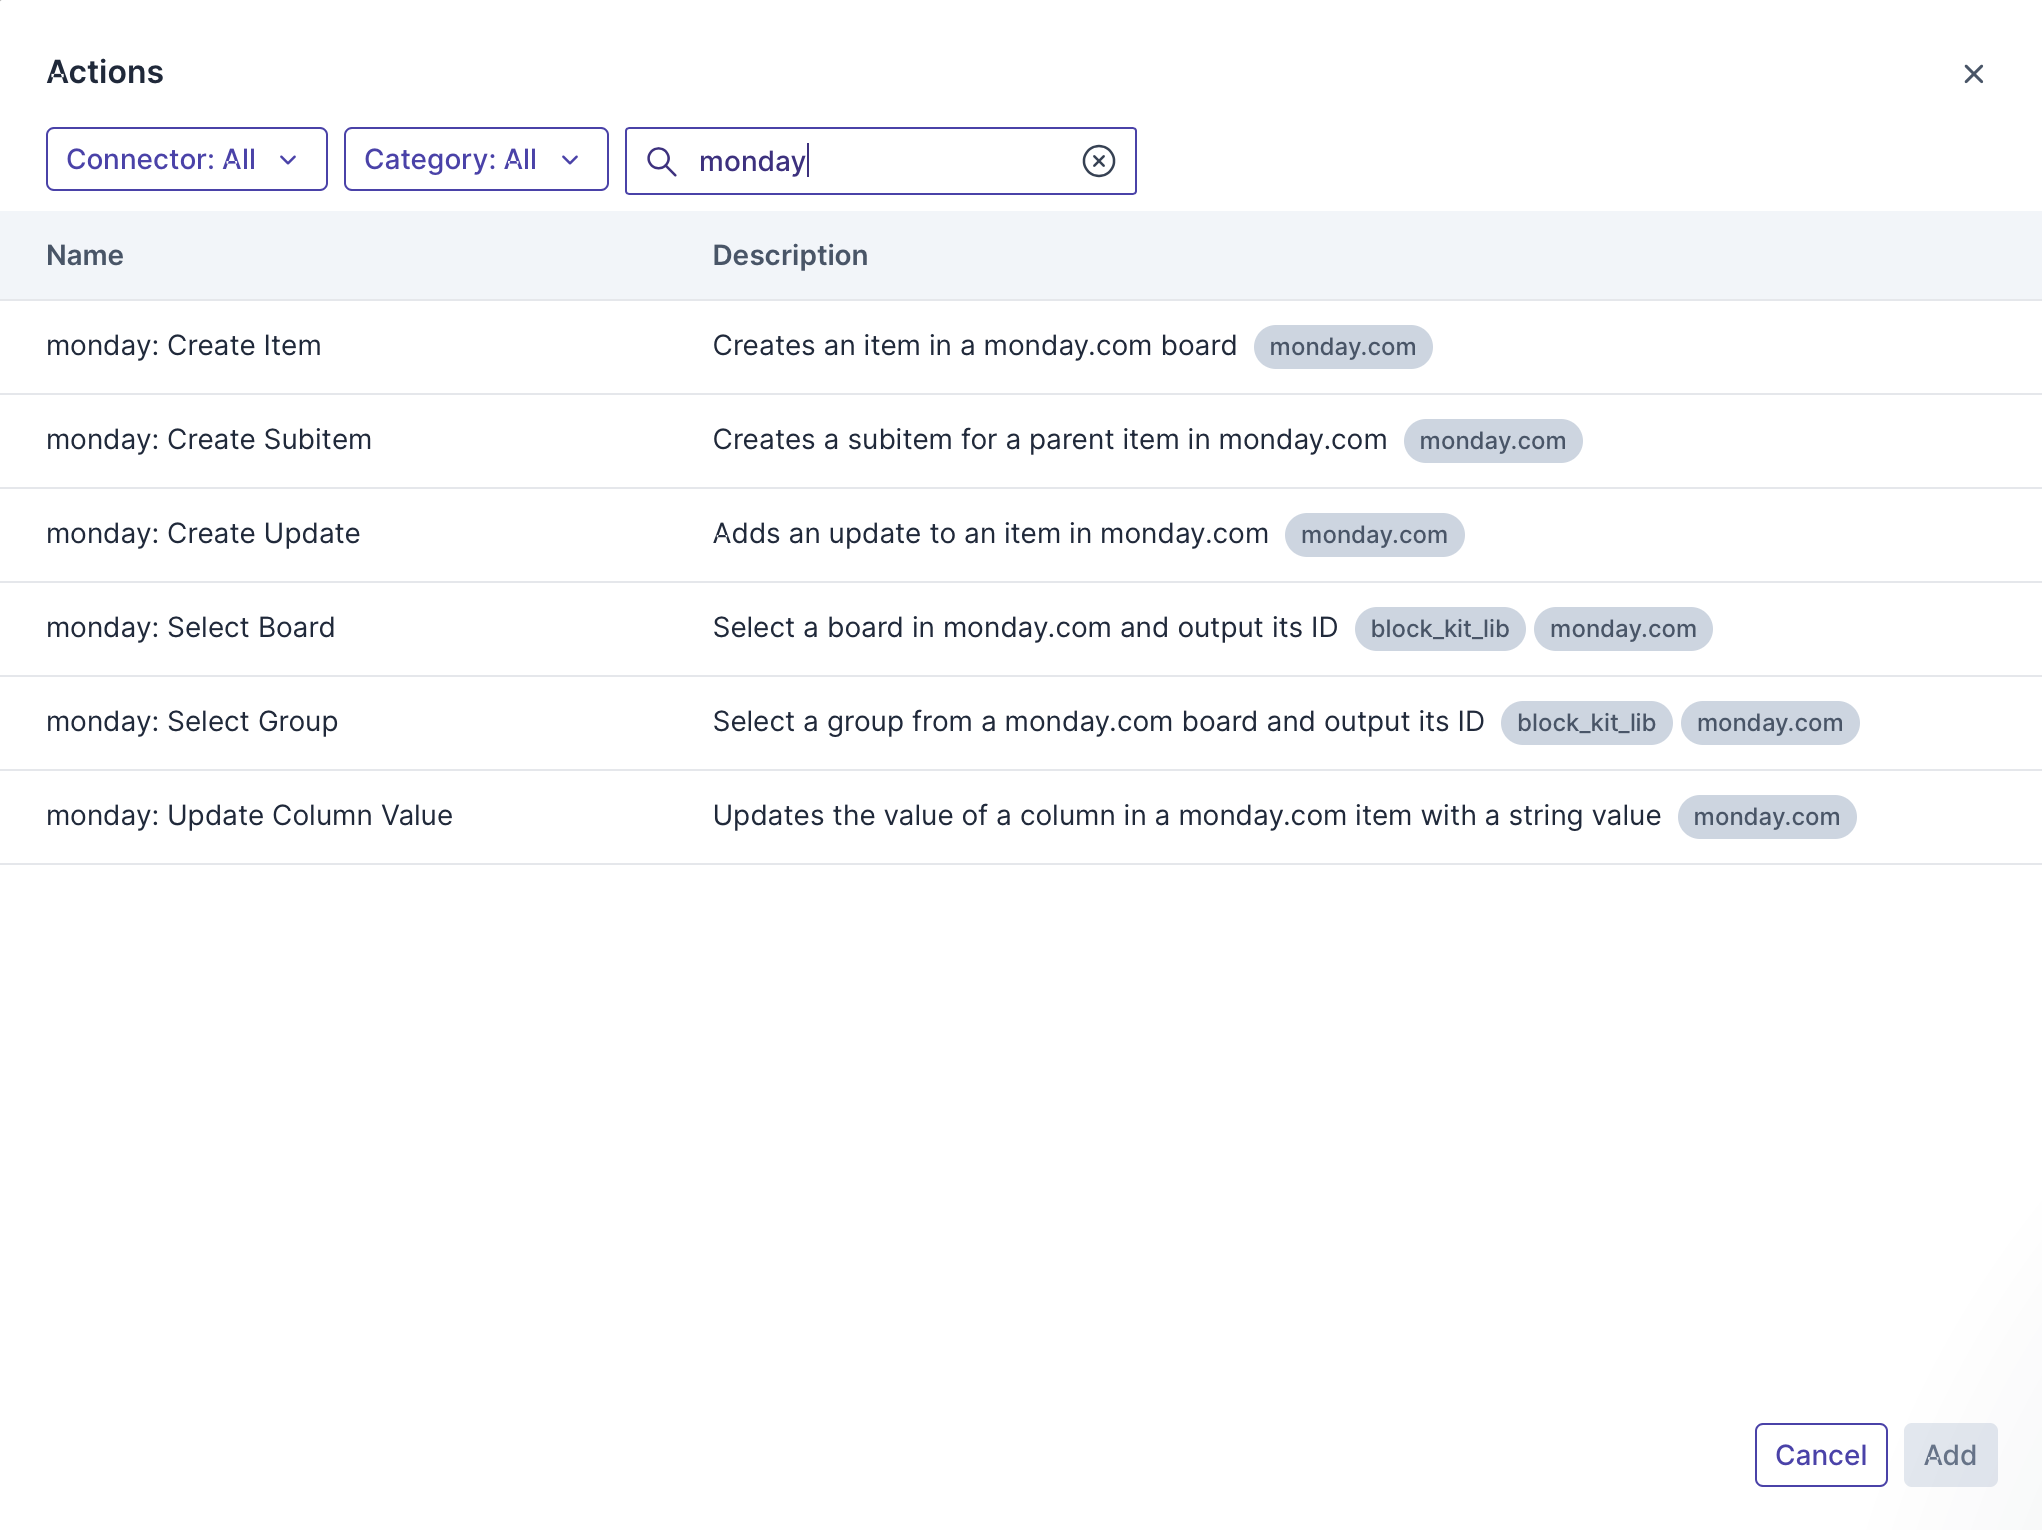
Task: Click the Name column header
Action: pos(85,256)
